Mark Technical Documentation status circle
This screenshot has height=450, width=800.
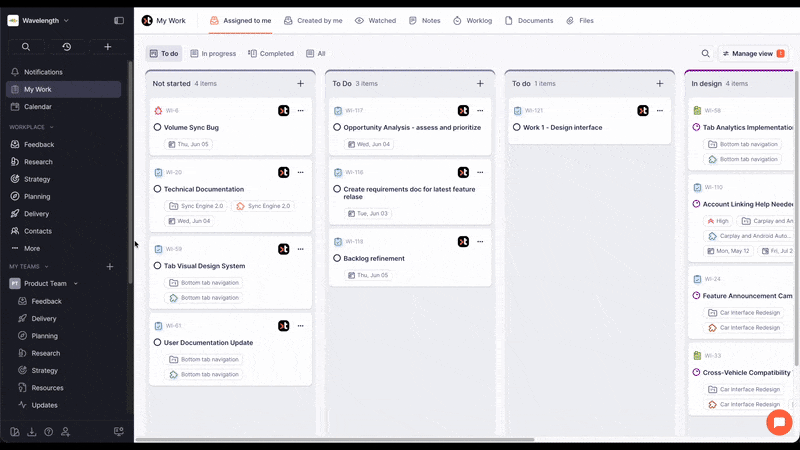[x=157, y=189]
